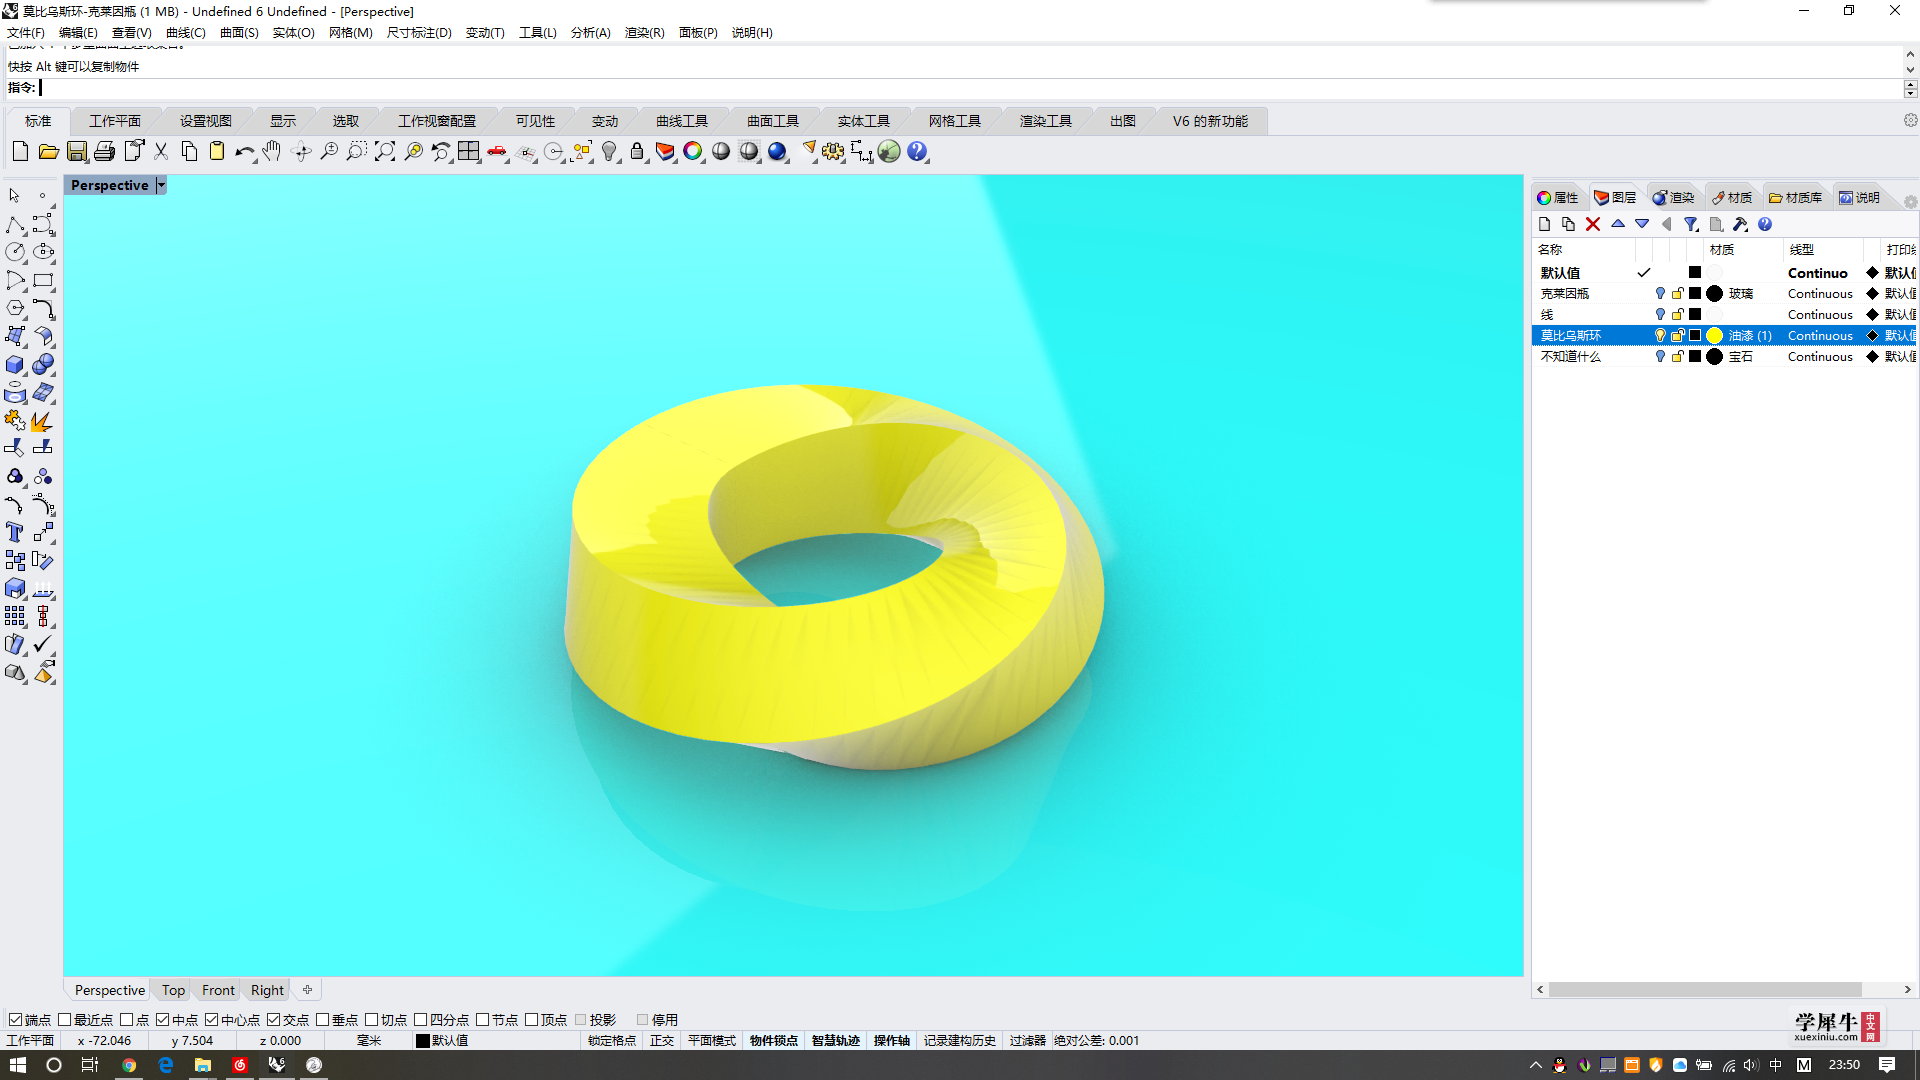Open a file with the folder icon
Screen dimensions: 1920x1080
[48, 152]
